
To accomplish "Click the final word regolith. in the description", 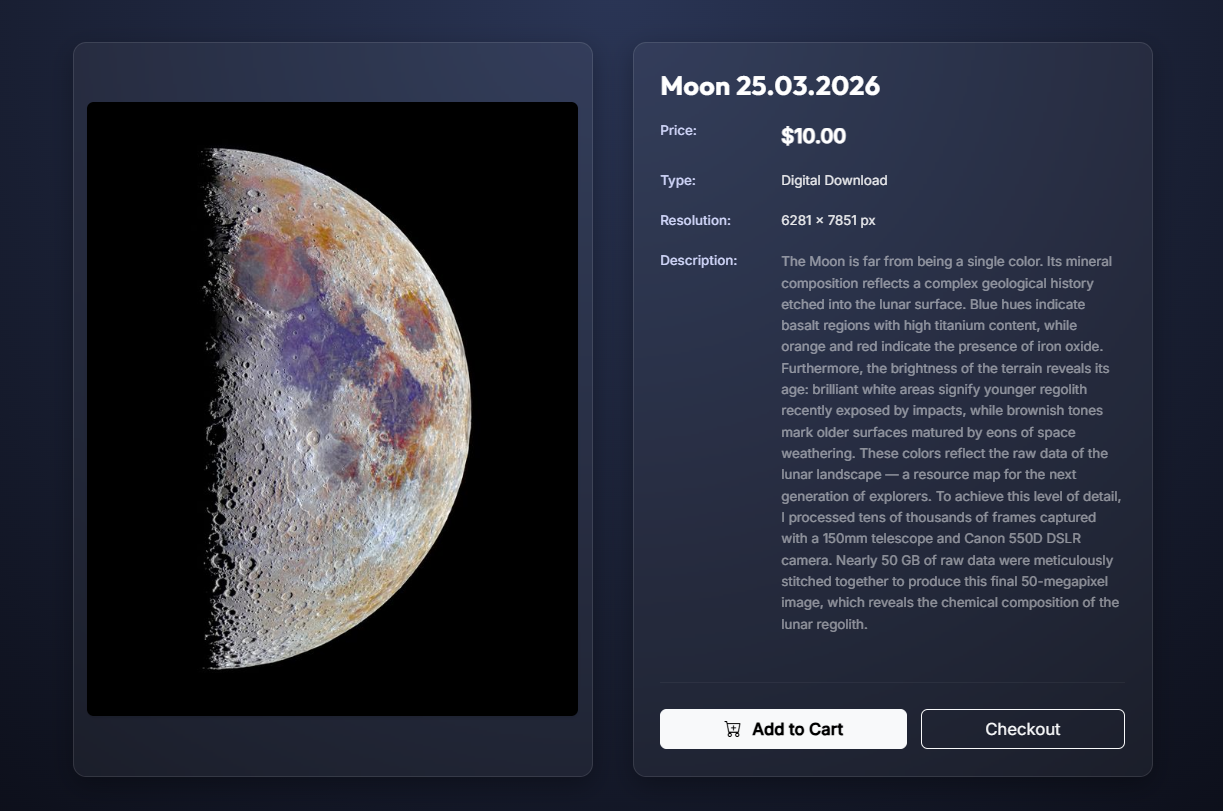I will [x=840, y=624].
